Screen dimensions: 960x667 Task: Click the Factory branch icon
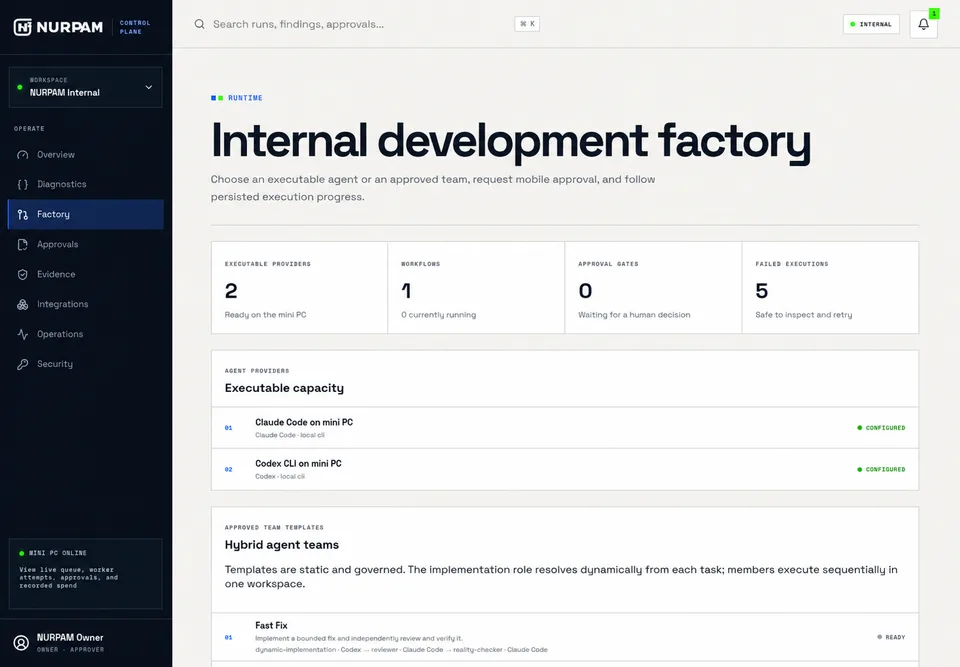click(x=23, y=214)
